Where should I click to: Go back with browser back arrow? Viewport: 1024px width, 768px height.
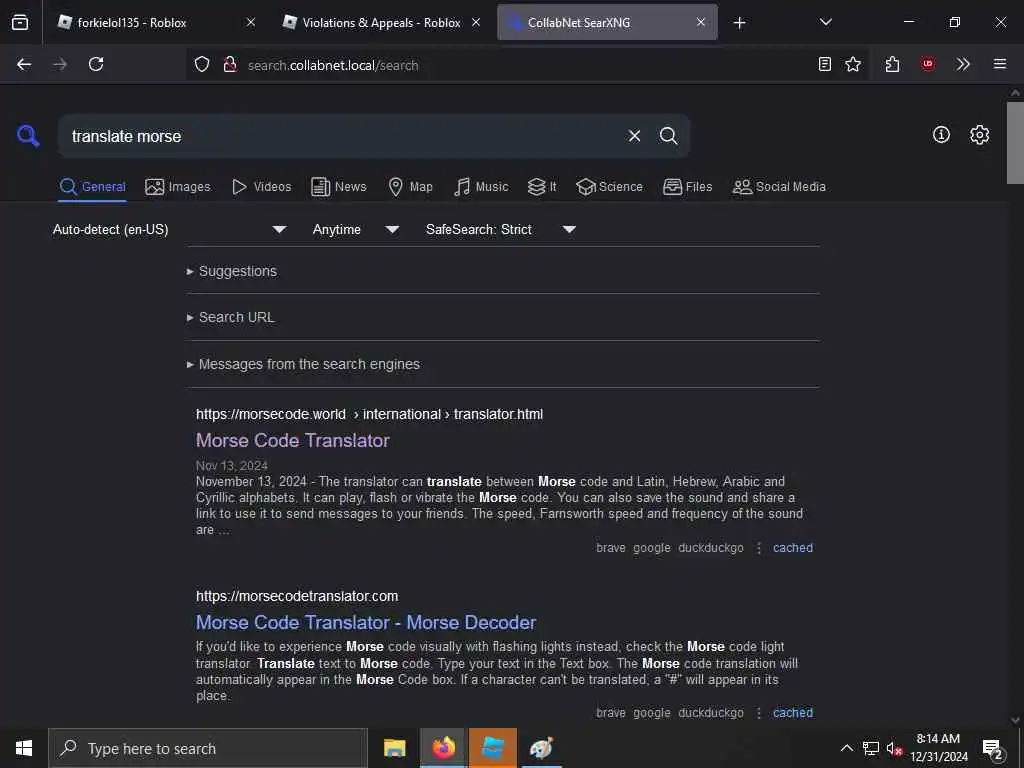[x=24, y=64]
